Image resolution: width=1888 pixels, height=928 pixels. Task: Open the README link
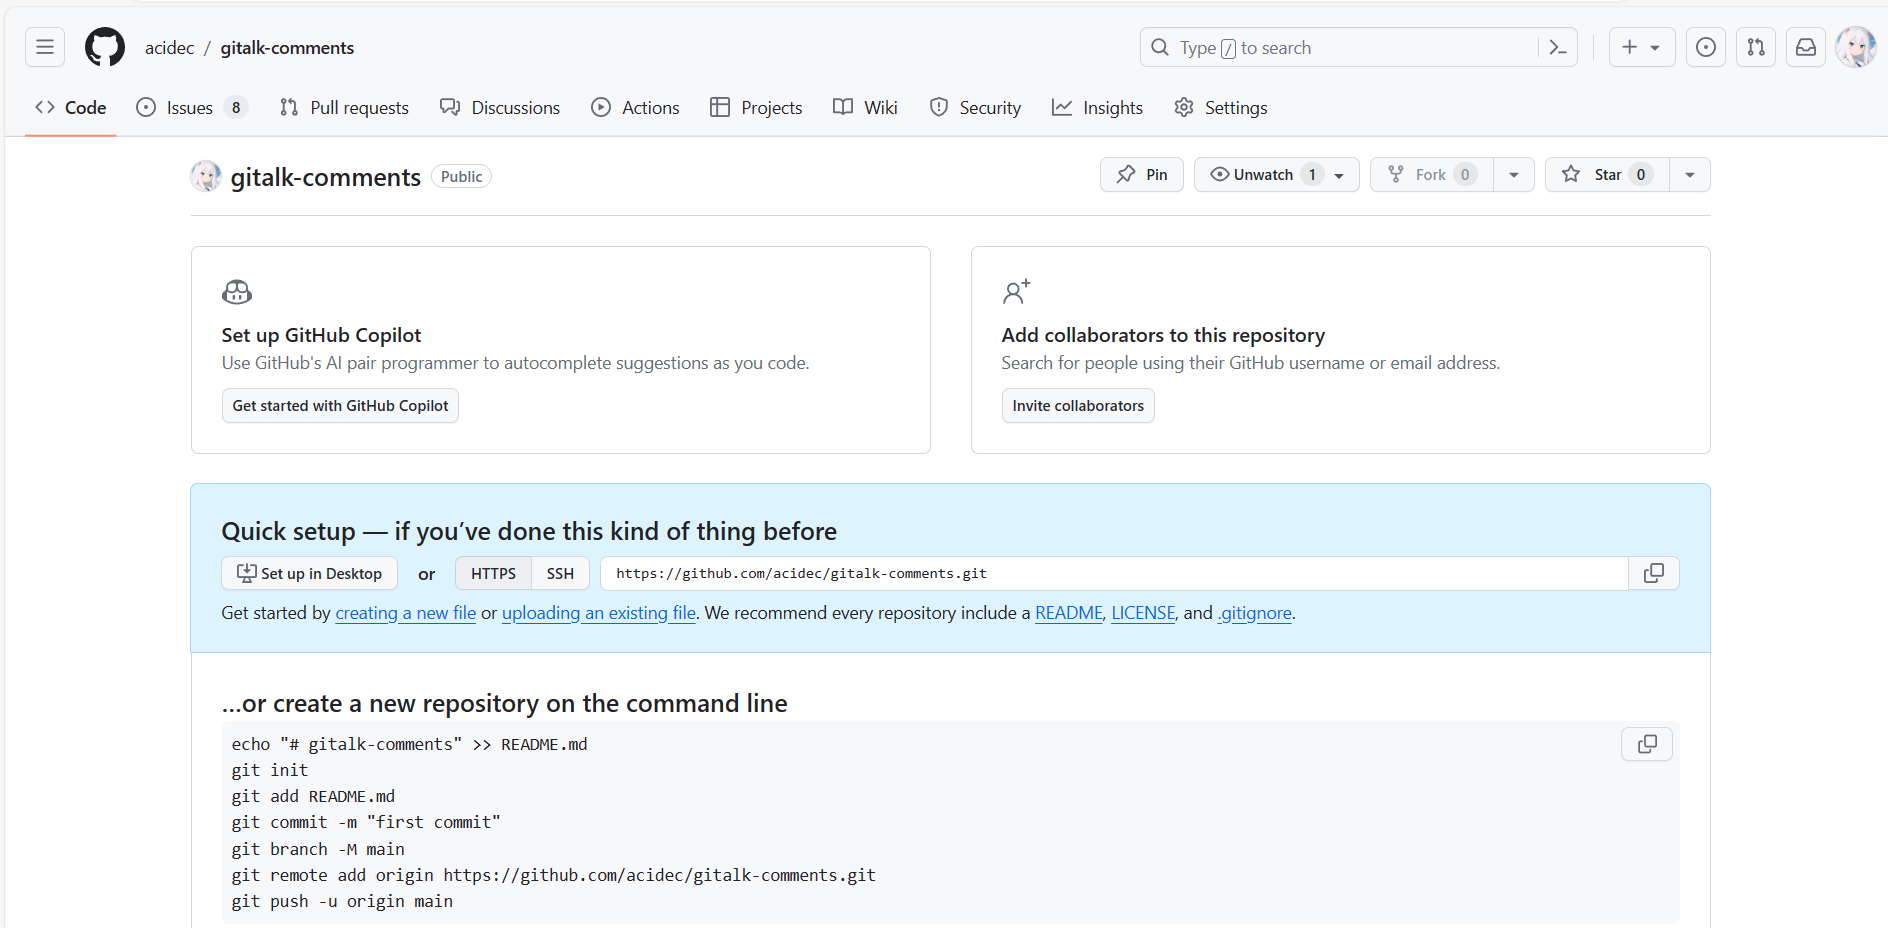pyautogui.click(x=1069, y=613)
